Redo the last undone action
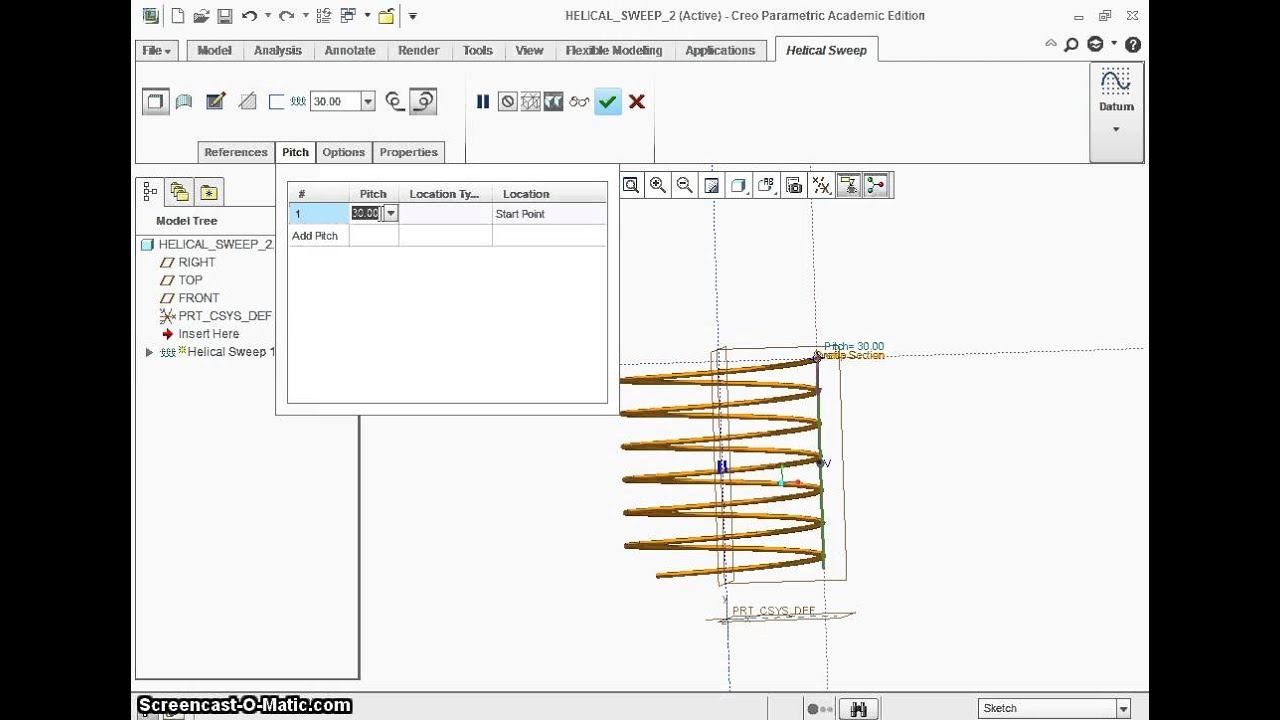1280x720 pixels. (x=286, y=16)
